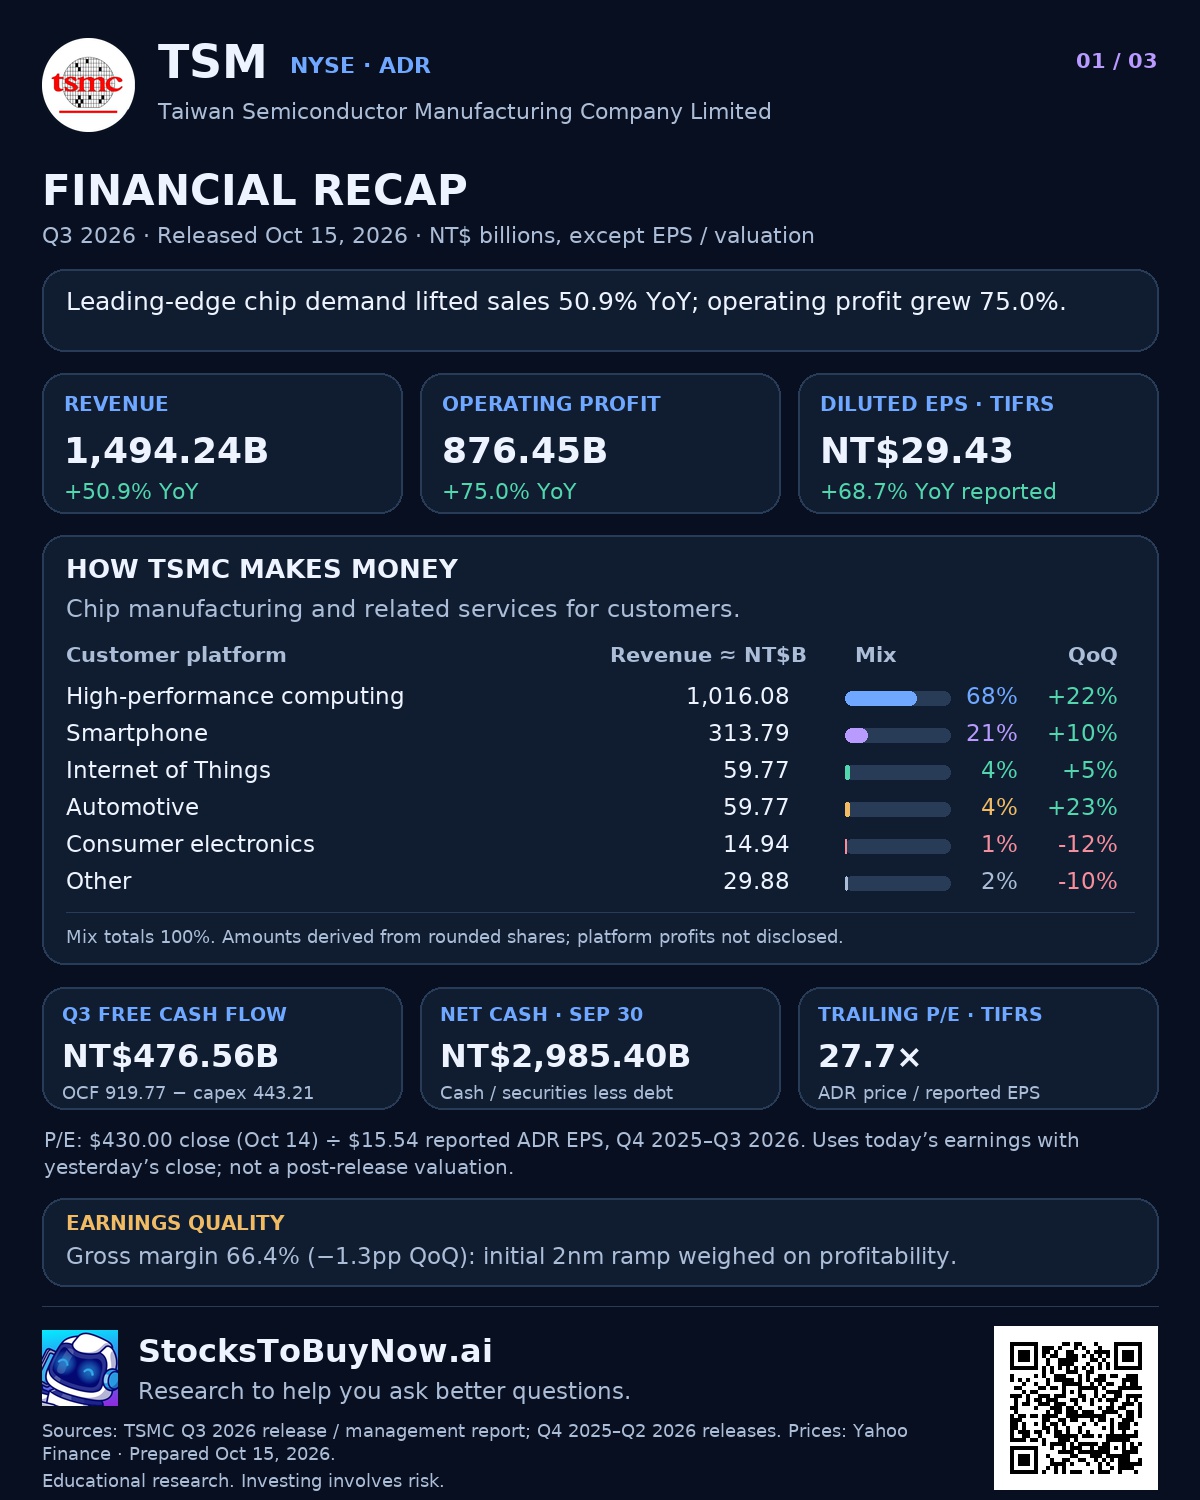Click the Leading-edge chip demand summary banner
Viewport: 1200px width, 1500px height.
pos(600,310)
